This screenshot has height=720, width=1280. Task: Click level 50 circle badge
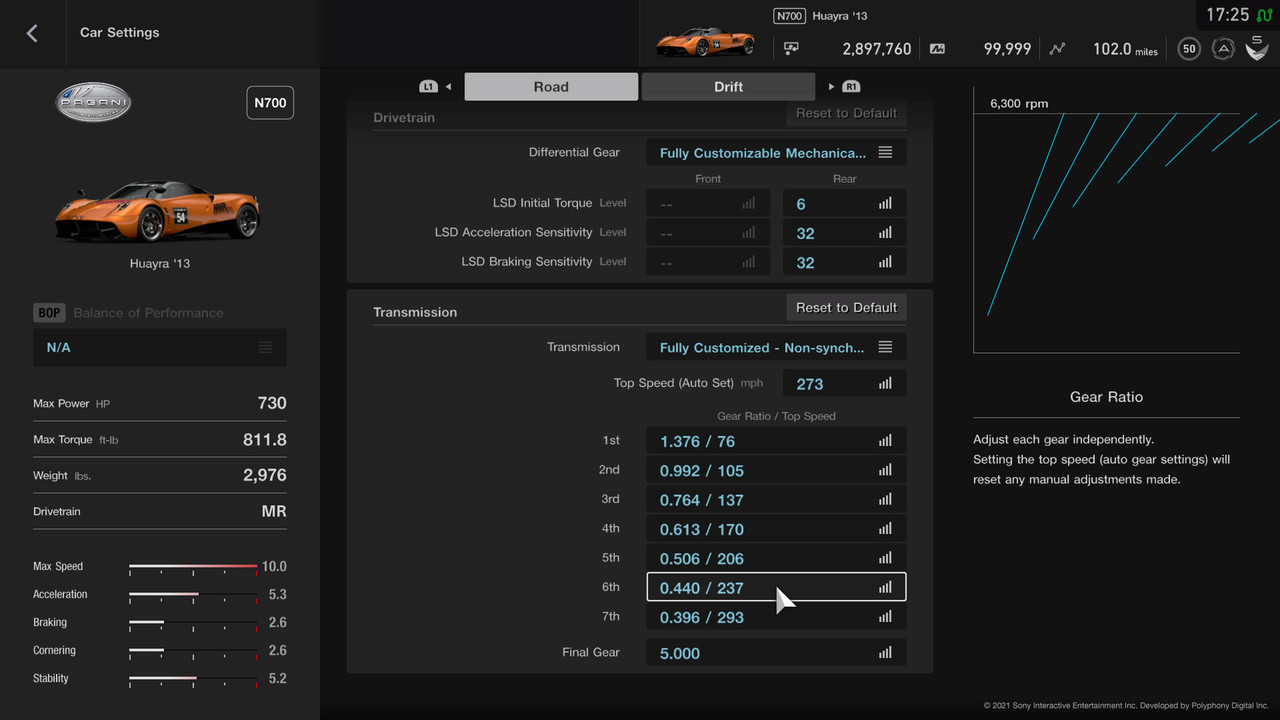(1189, 48)
